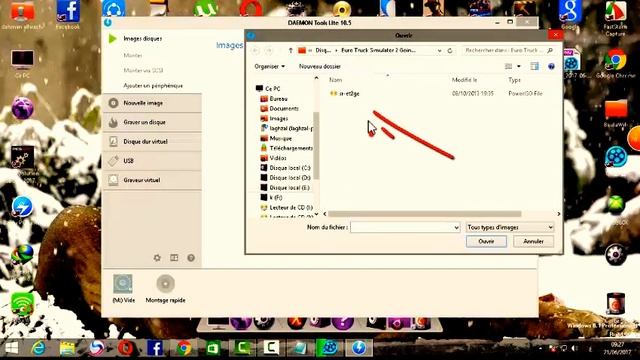The height and width of the screenshot is (360, 640).
Task: Open Images folder in tree
Action: click(275, 118)
